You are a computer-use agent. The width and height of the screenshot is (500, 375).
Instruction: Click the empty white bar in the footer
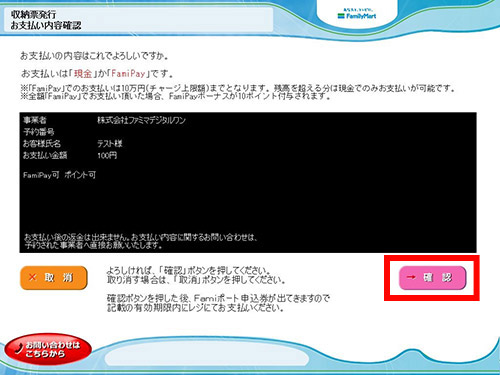[x=207, y=357]
